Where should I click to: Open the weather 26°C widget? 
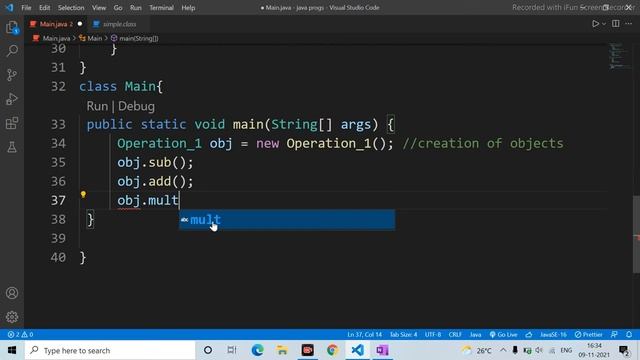[477, 350]
